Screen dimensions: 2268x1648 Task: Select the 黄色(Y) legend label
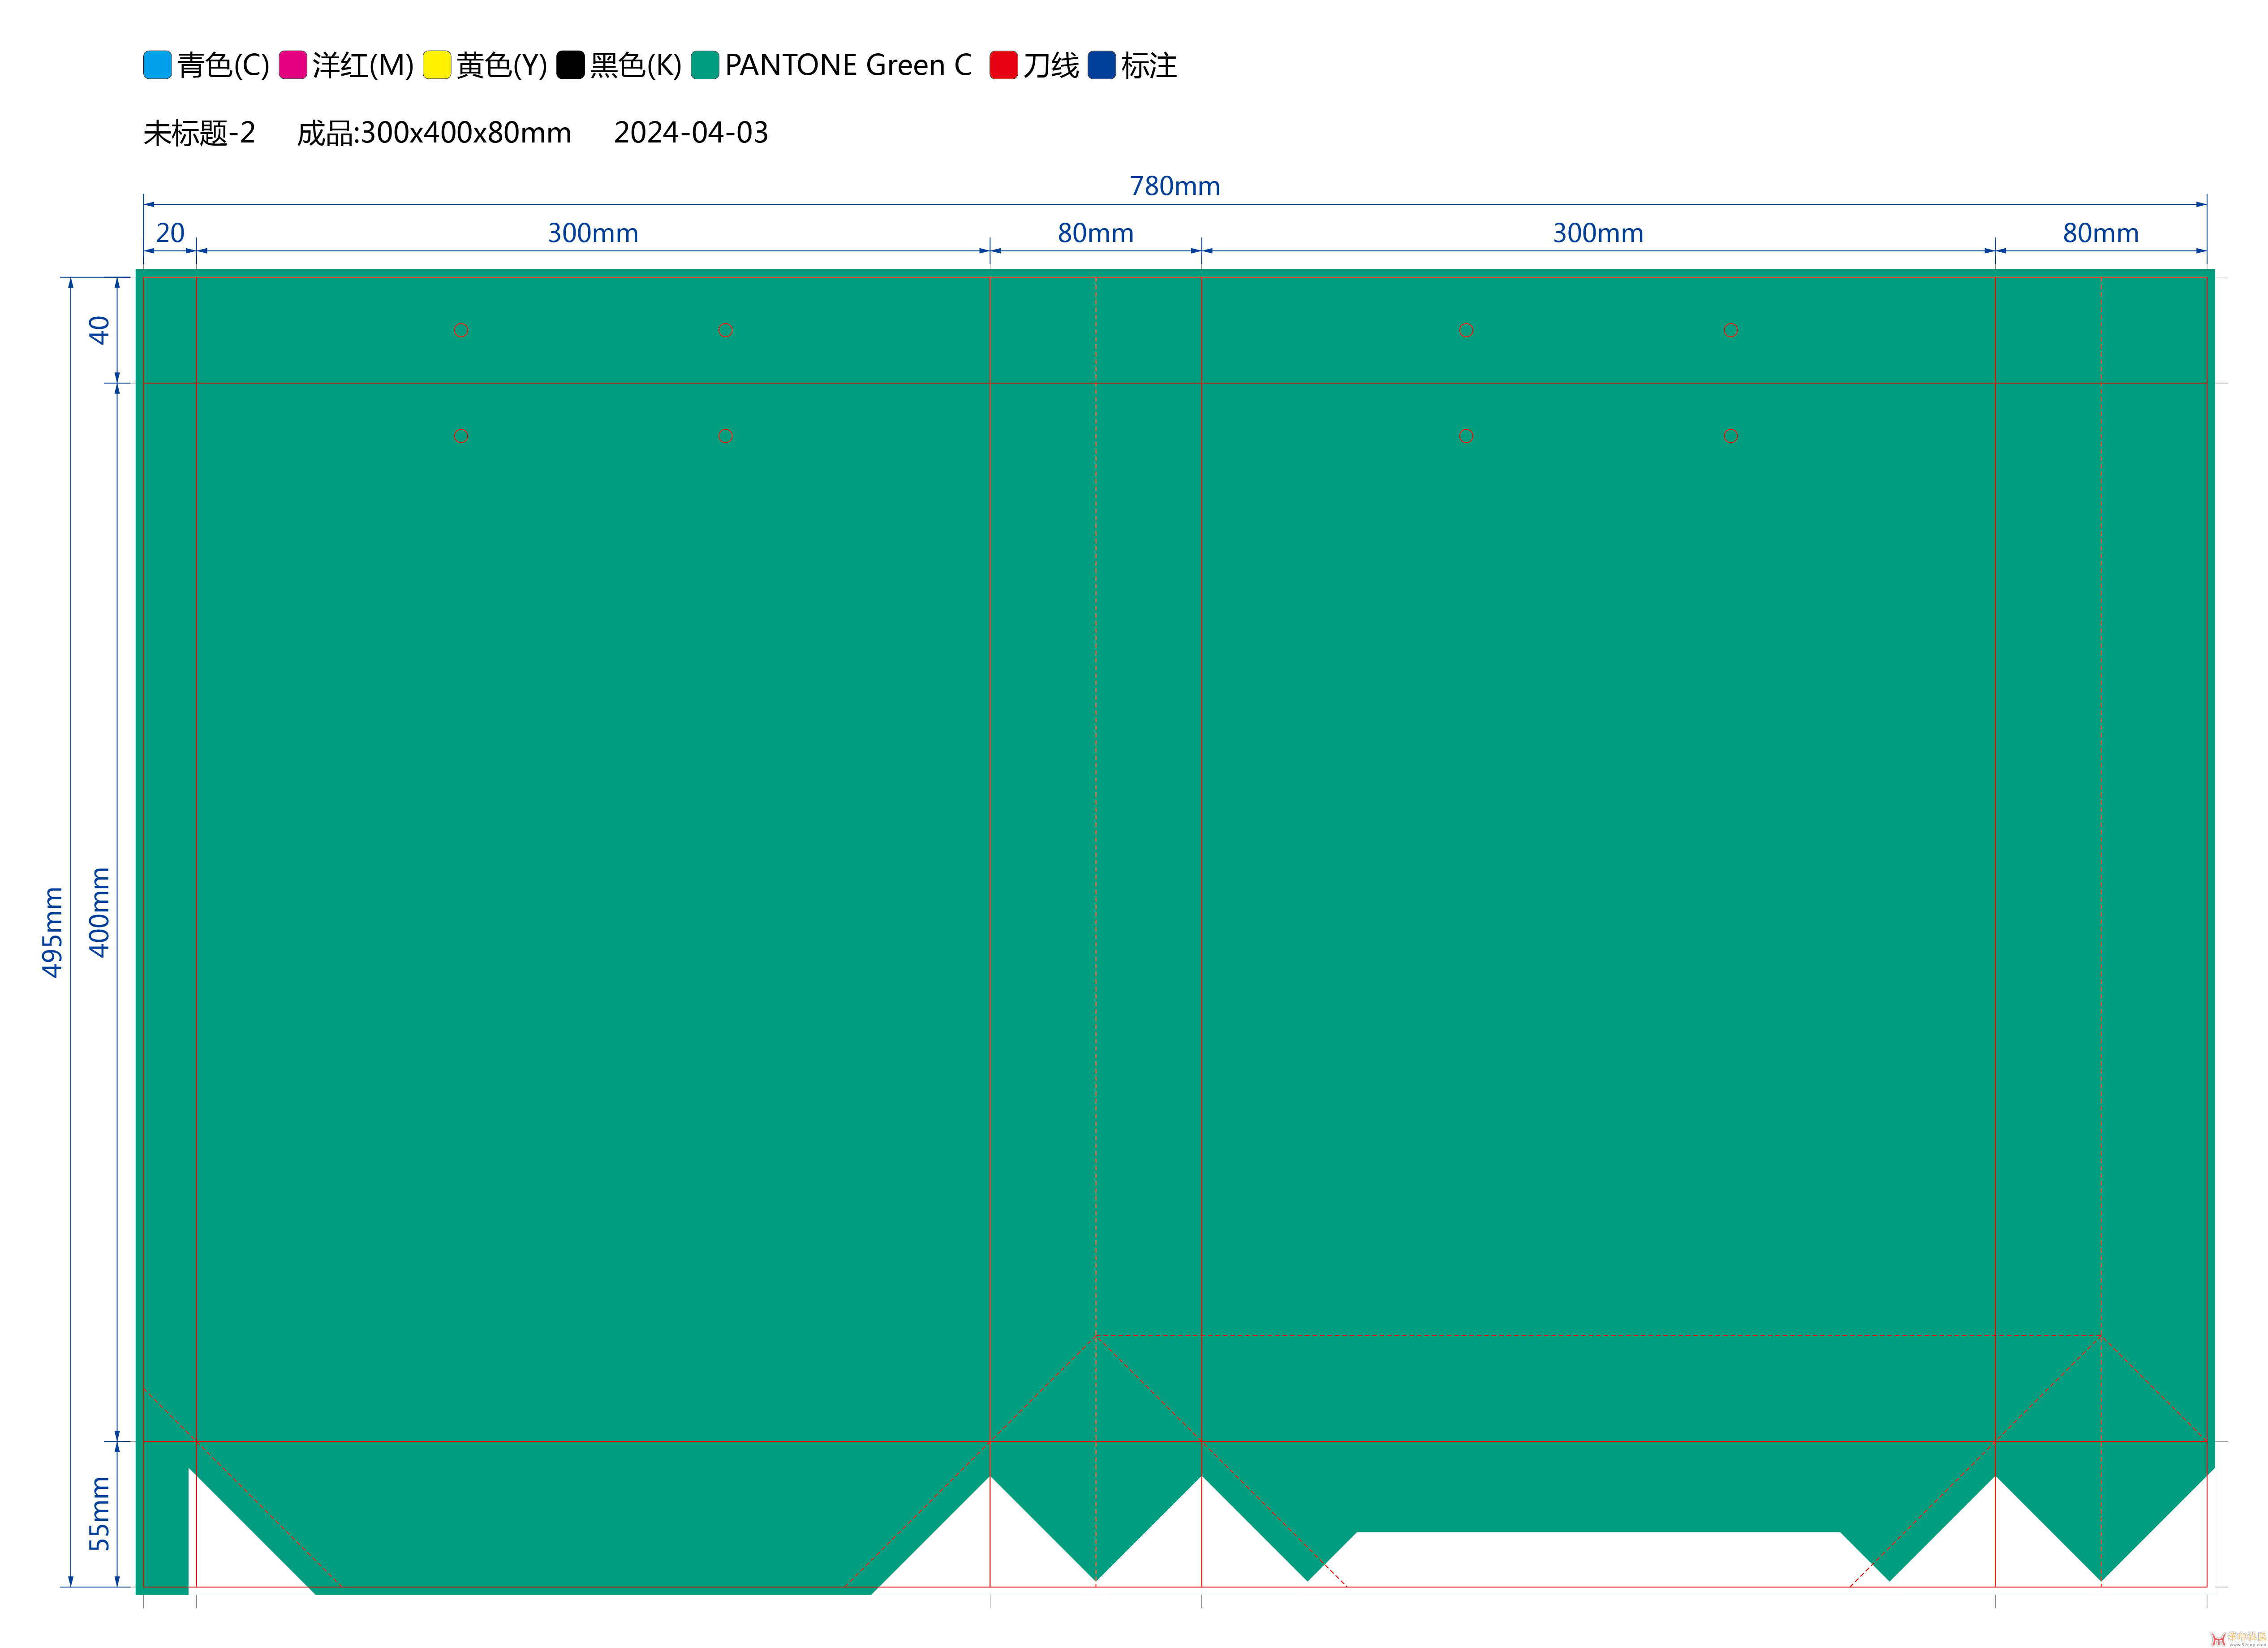pyautogui.click(x=502, y=66)
